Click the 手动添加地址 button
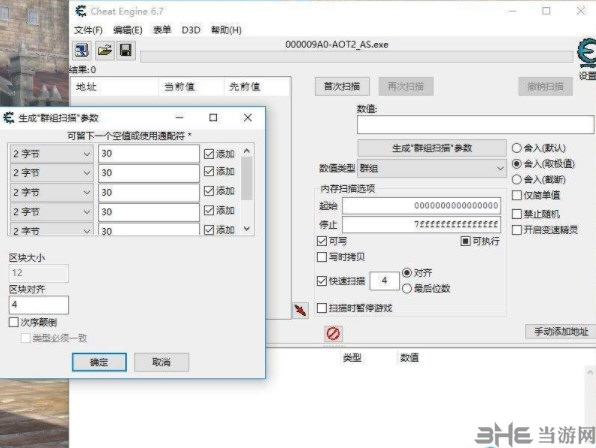This screenshot has height=448, width=596. coord(560,332)
